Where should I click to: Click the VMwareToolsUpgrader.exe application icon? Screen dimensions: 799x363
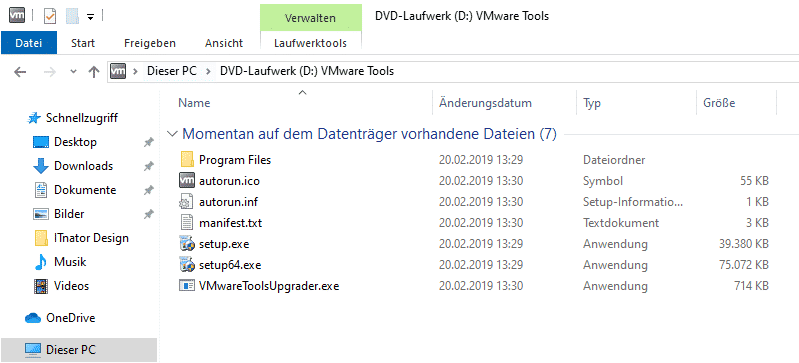pos(187,286)
